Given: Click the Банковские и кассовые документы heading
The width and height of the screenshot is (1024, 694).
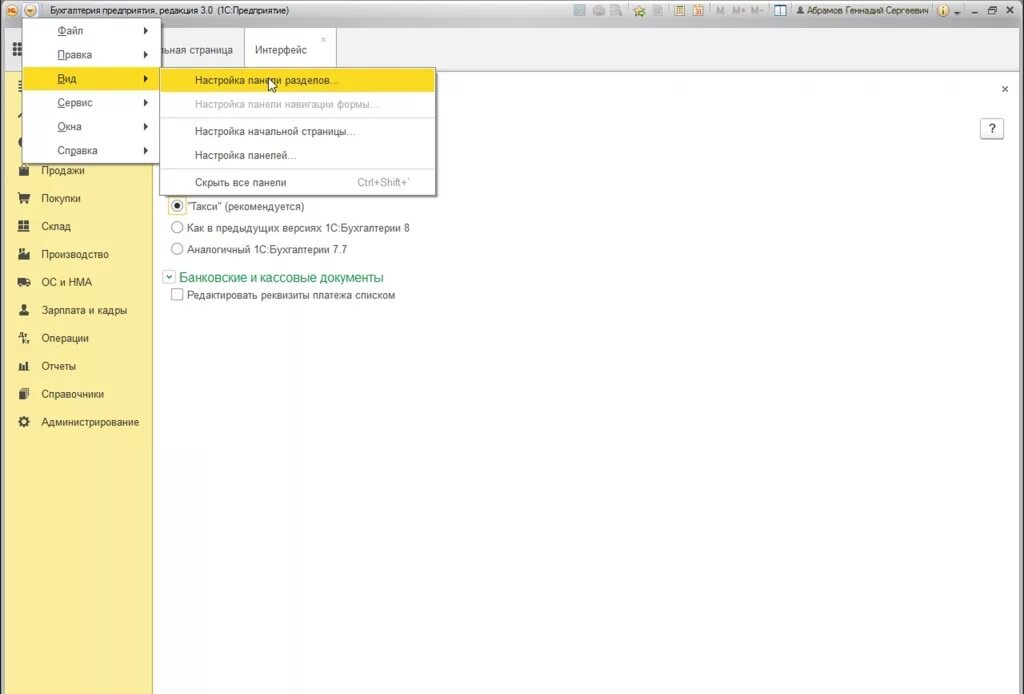Looking at the screenshot, I should pyautogui.click(x=281, y=277).
